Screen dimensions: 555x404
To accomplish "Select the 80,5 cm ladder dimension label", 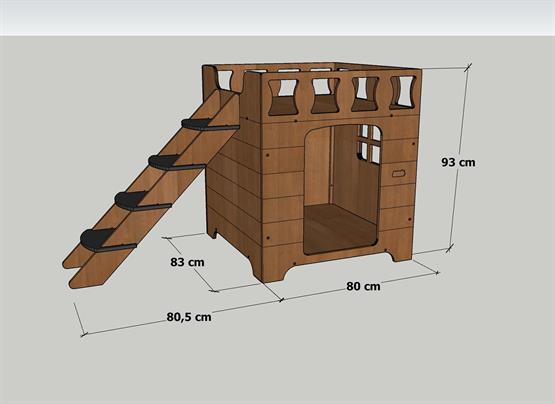I will 189,317.
